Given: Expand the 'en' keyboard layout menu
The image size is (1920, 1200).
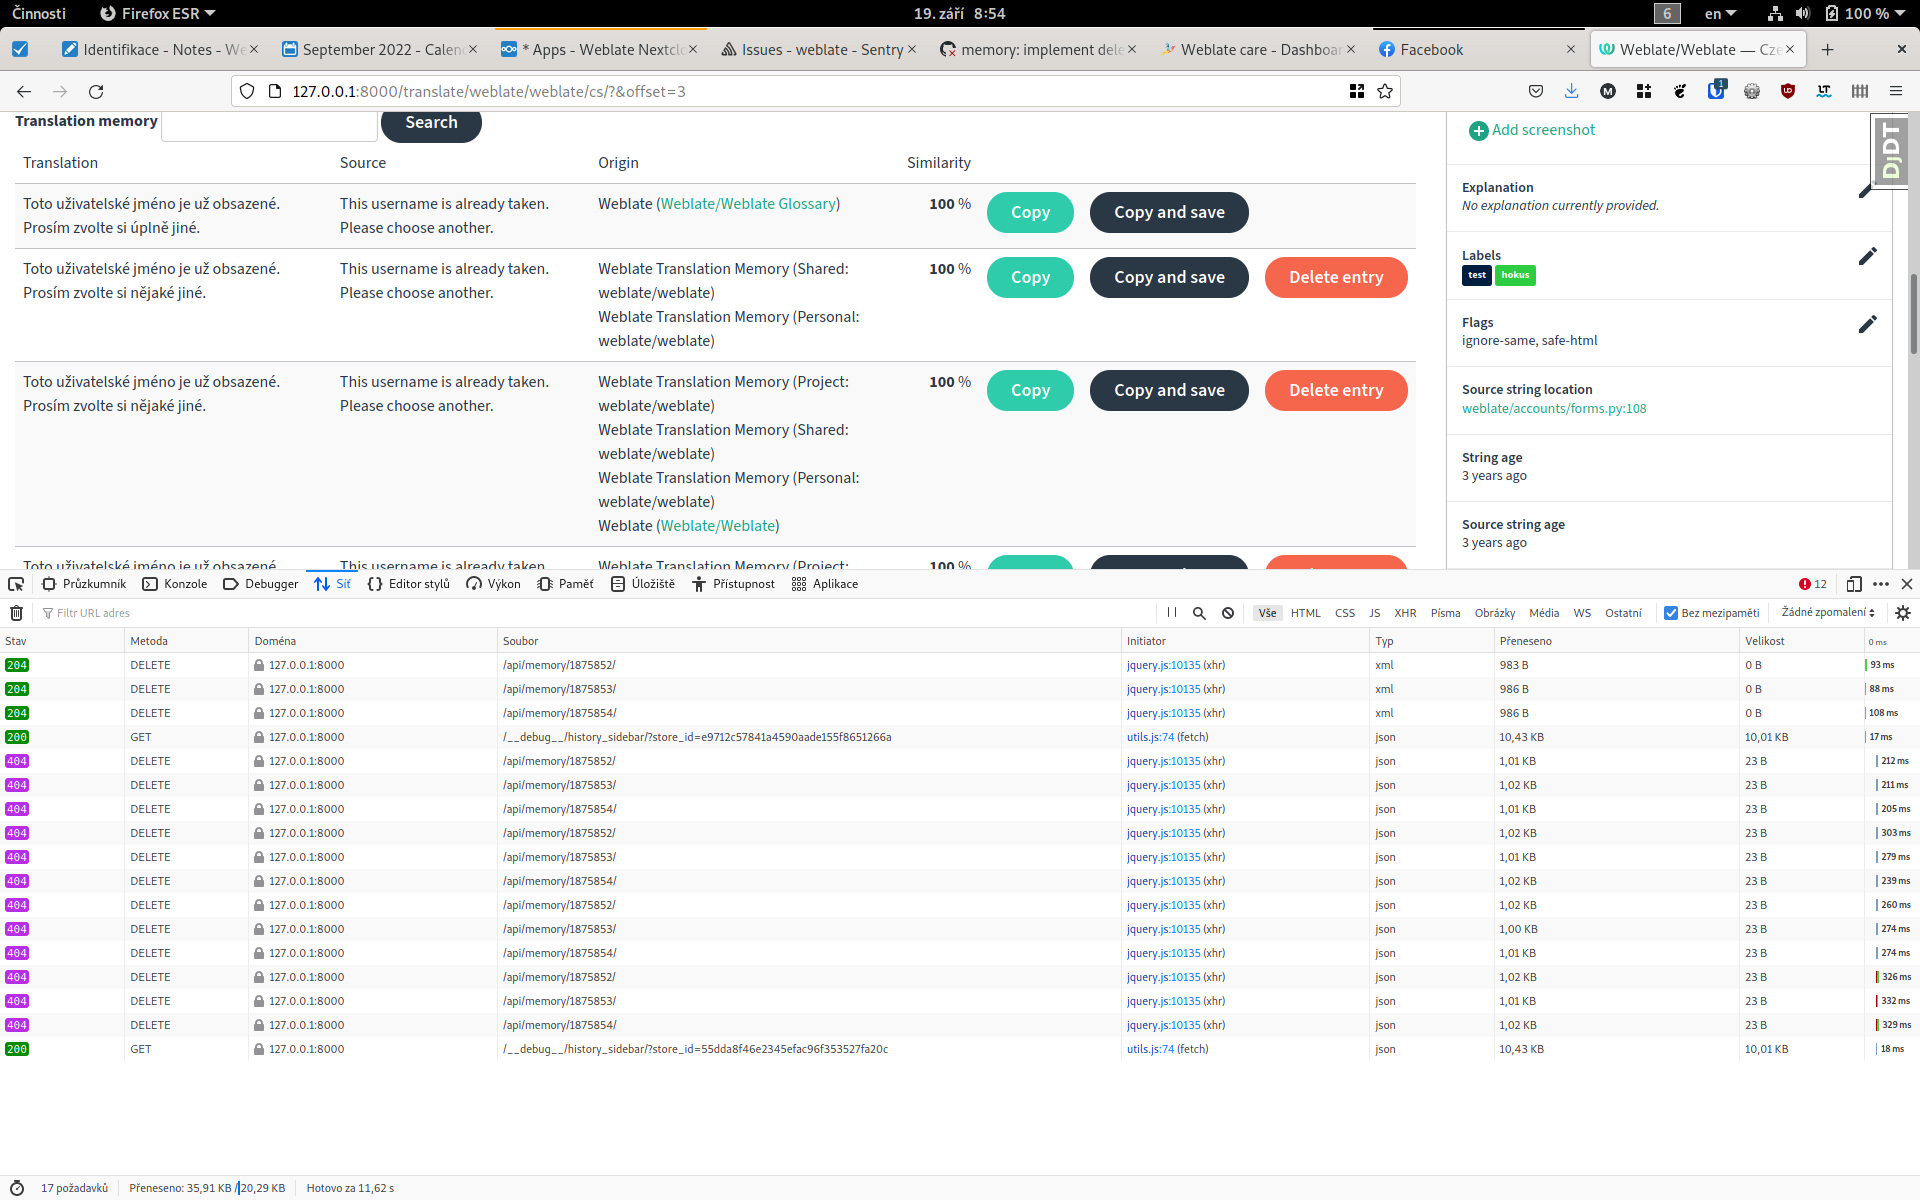Looking at the screenshot, I should (x=1720, y=13).
